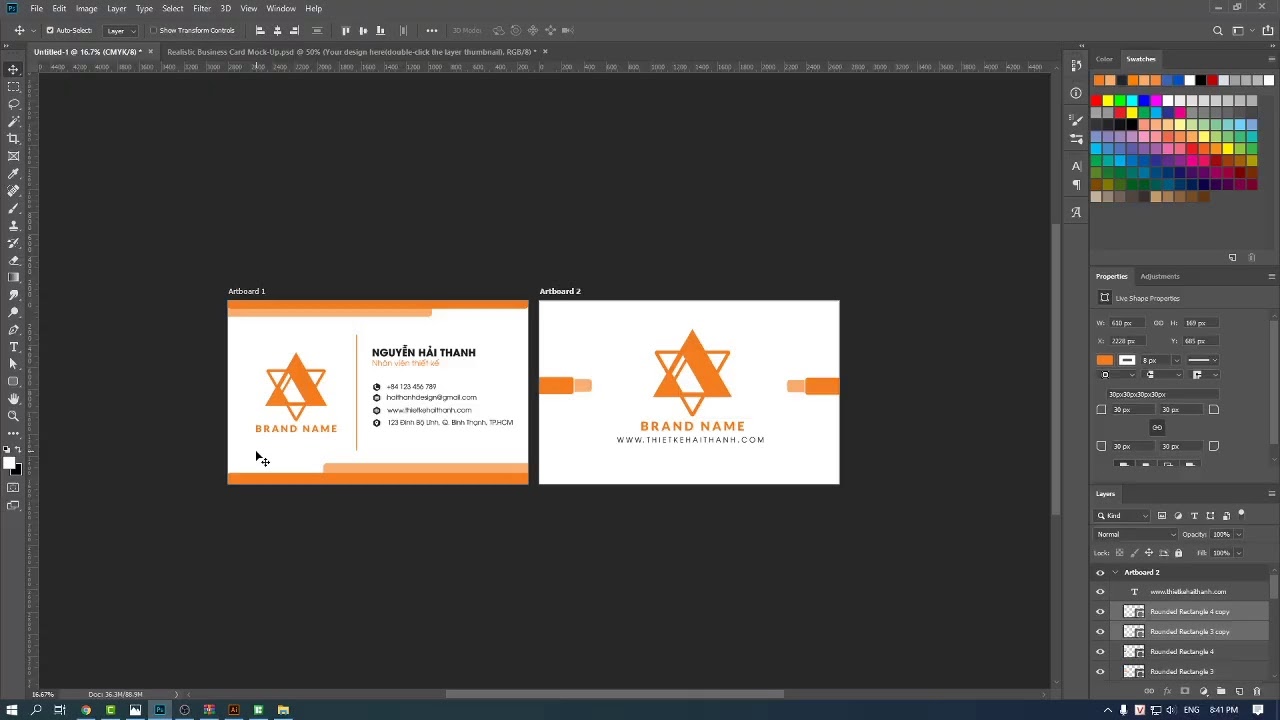
Task: Click the foreground color swatch
Action: tap(9, 463)
